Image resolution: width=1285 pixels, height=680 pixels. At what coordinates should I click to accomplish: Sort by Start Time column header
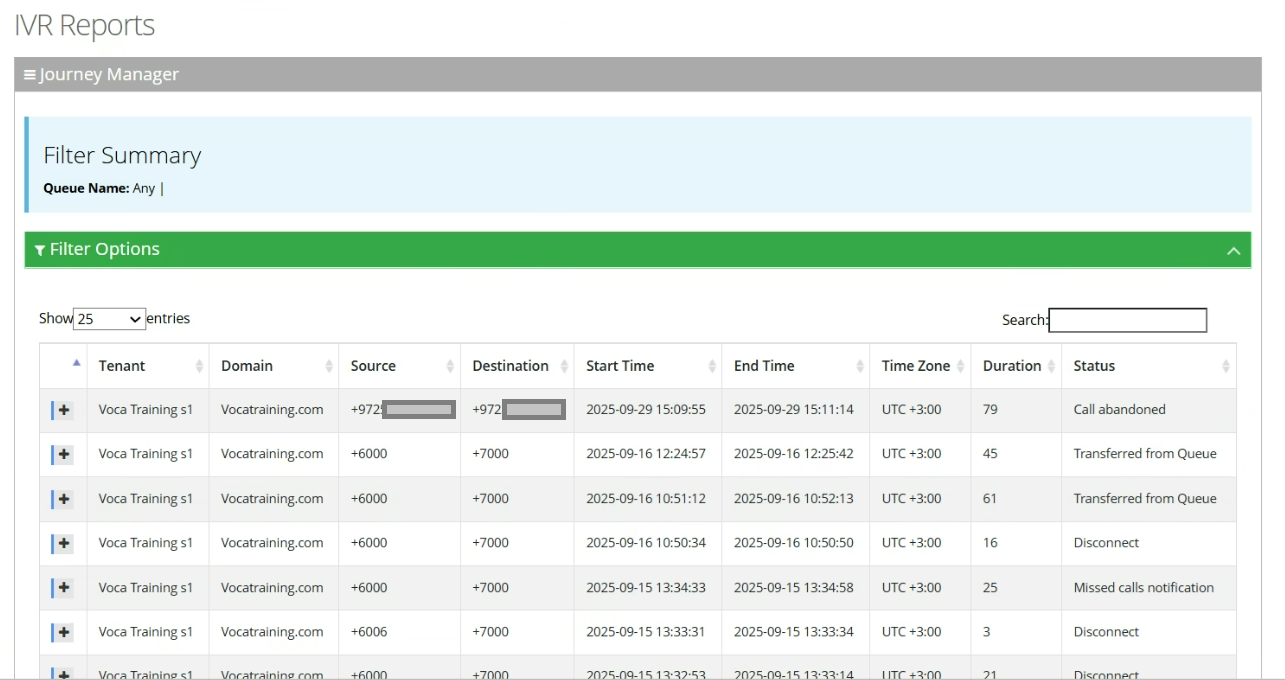[x=647, y=366]
